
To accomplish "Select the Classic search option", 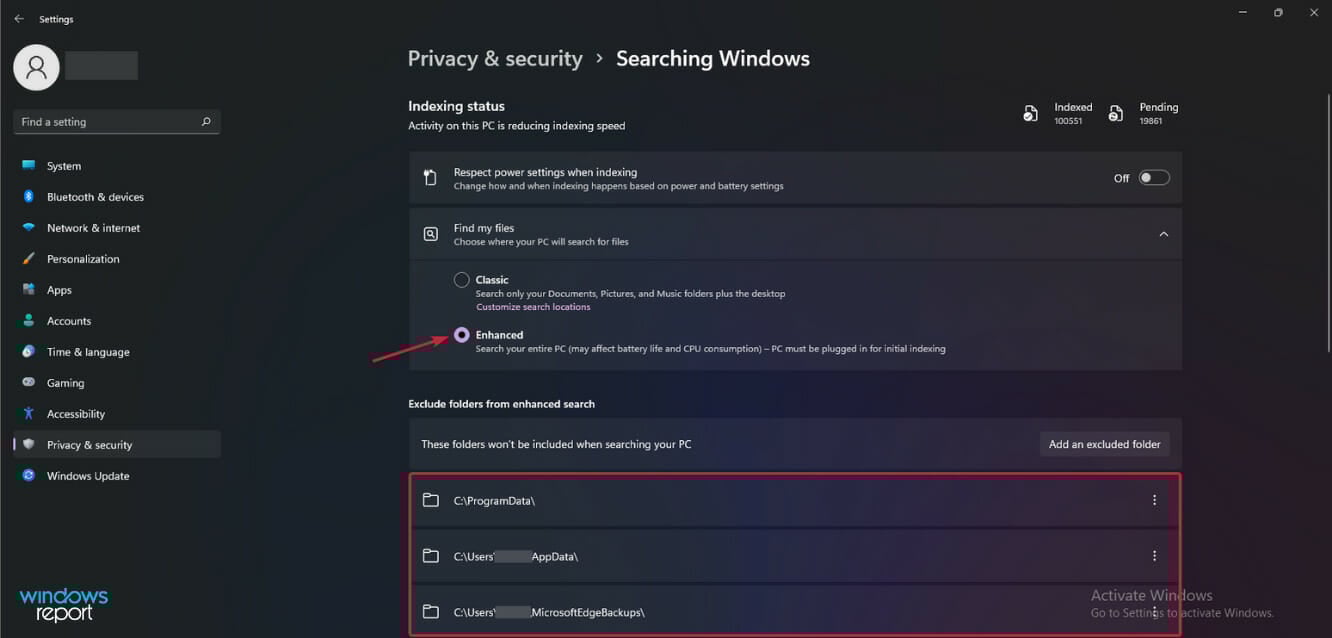I will [462, 280].
